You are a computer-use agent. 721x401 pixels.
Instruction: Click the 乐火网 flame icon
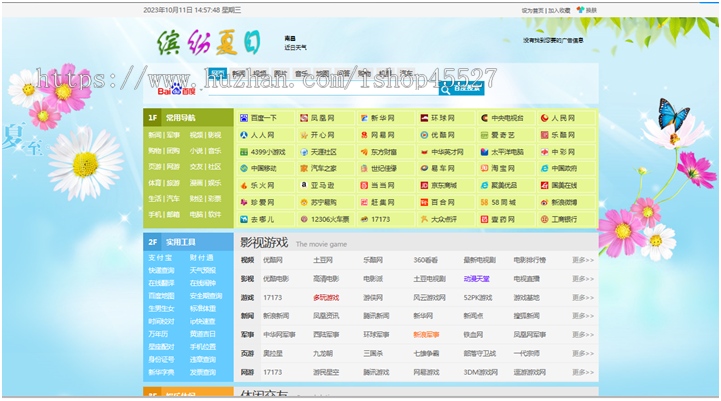tap(244, 185)
